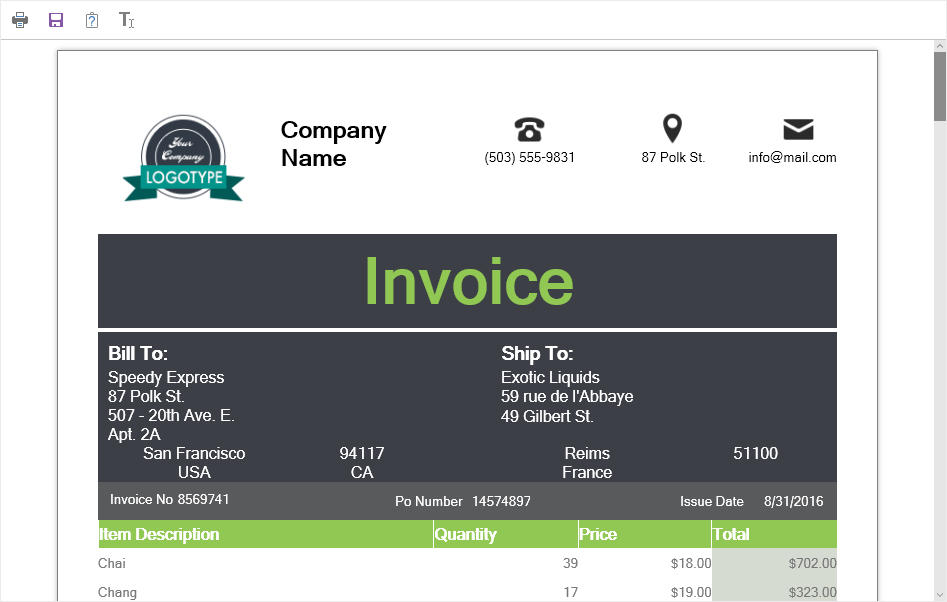Click the info@mail.com email text

[x=792, y=158]
